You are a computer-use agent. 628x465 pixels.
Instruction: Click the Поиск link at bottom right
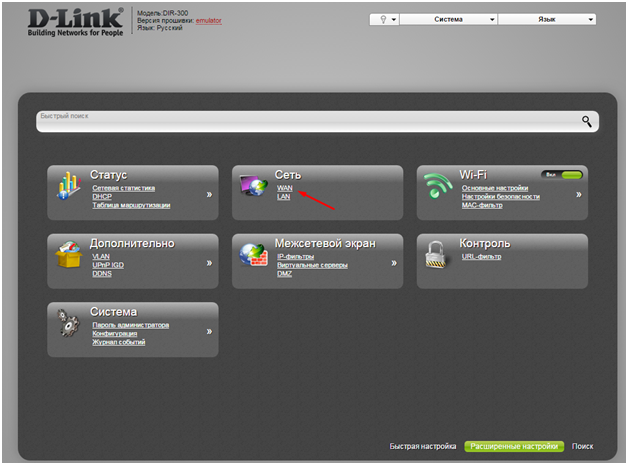click(583, 446)
